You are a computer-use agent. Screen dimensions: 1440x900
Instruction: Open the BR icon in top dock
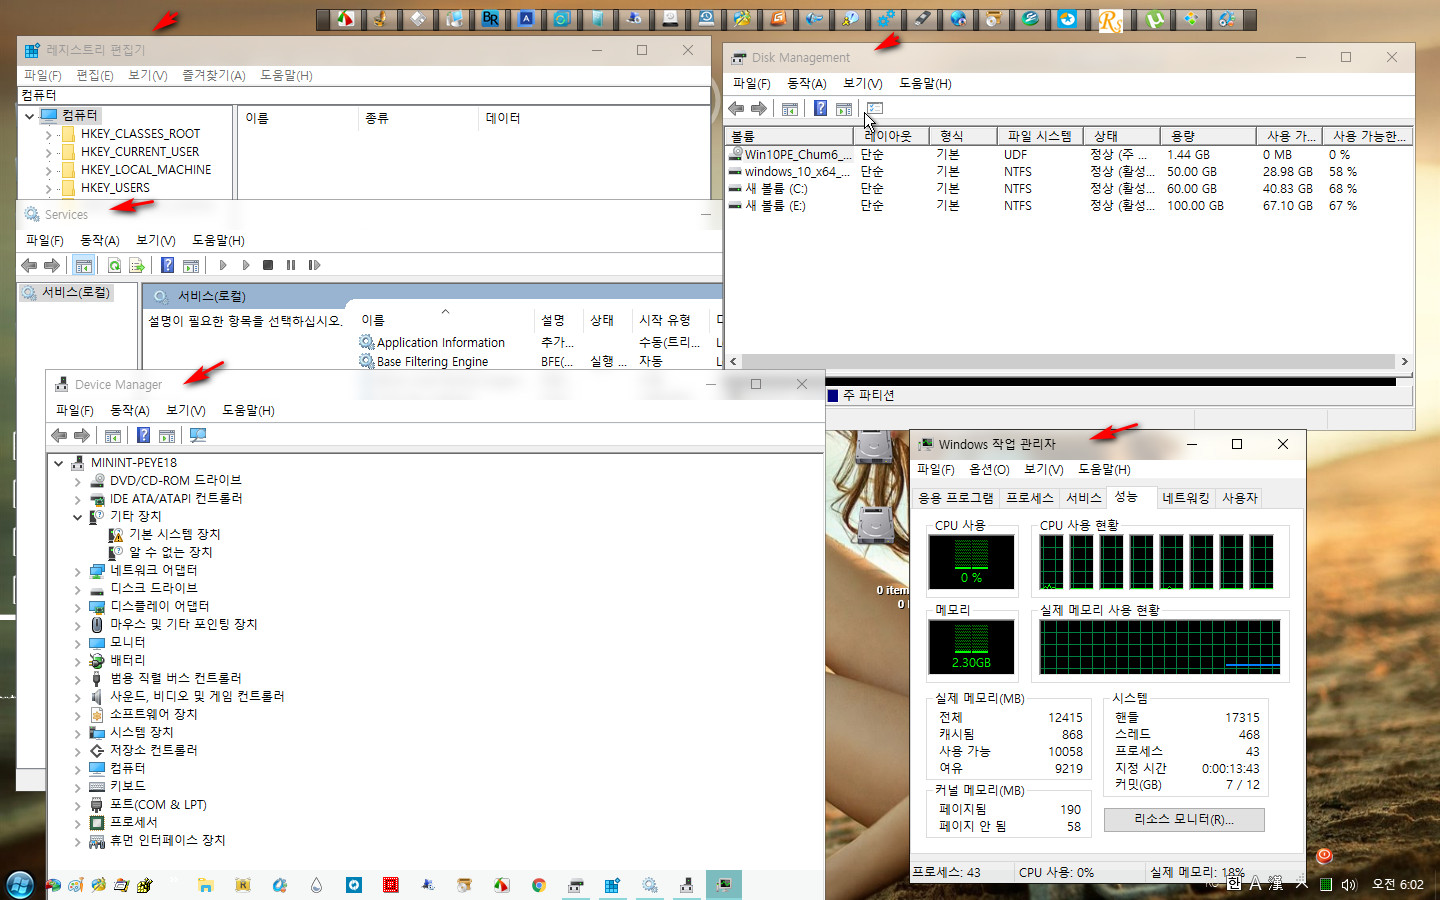click(490, 19)
